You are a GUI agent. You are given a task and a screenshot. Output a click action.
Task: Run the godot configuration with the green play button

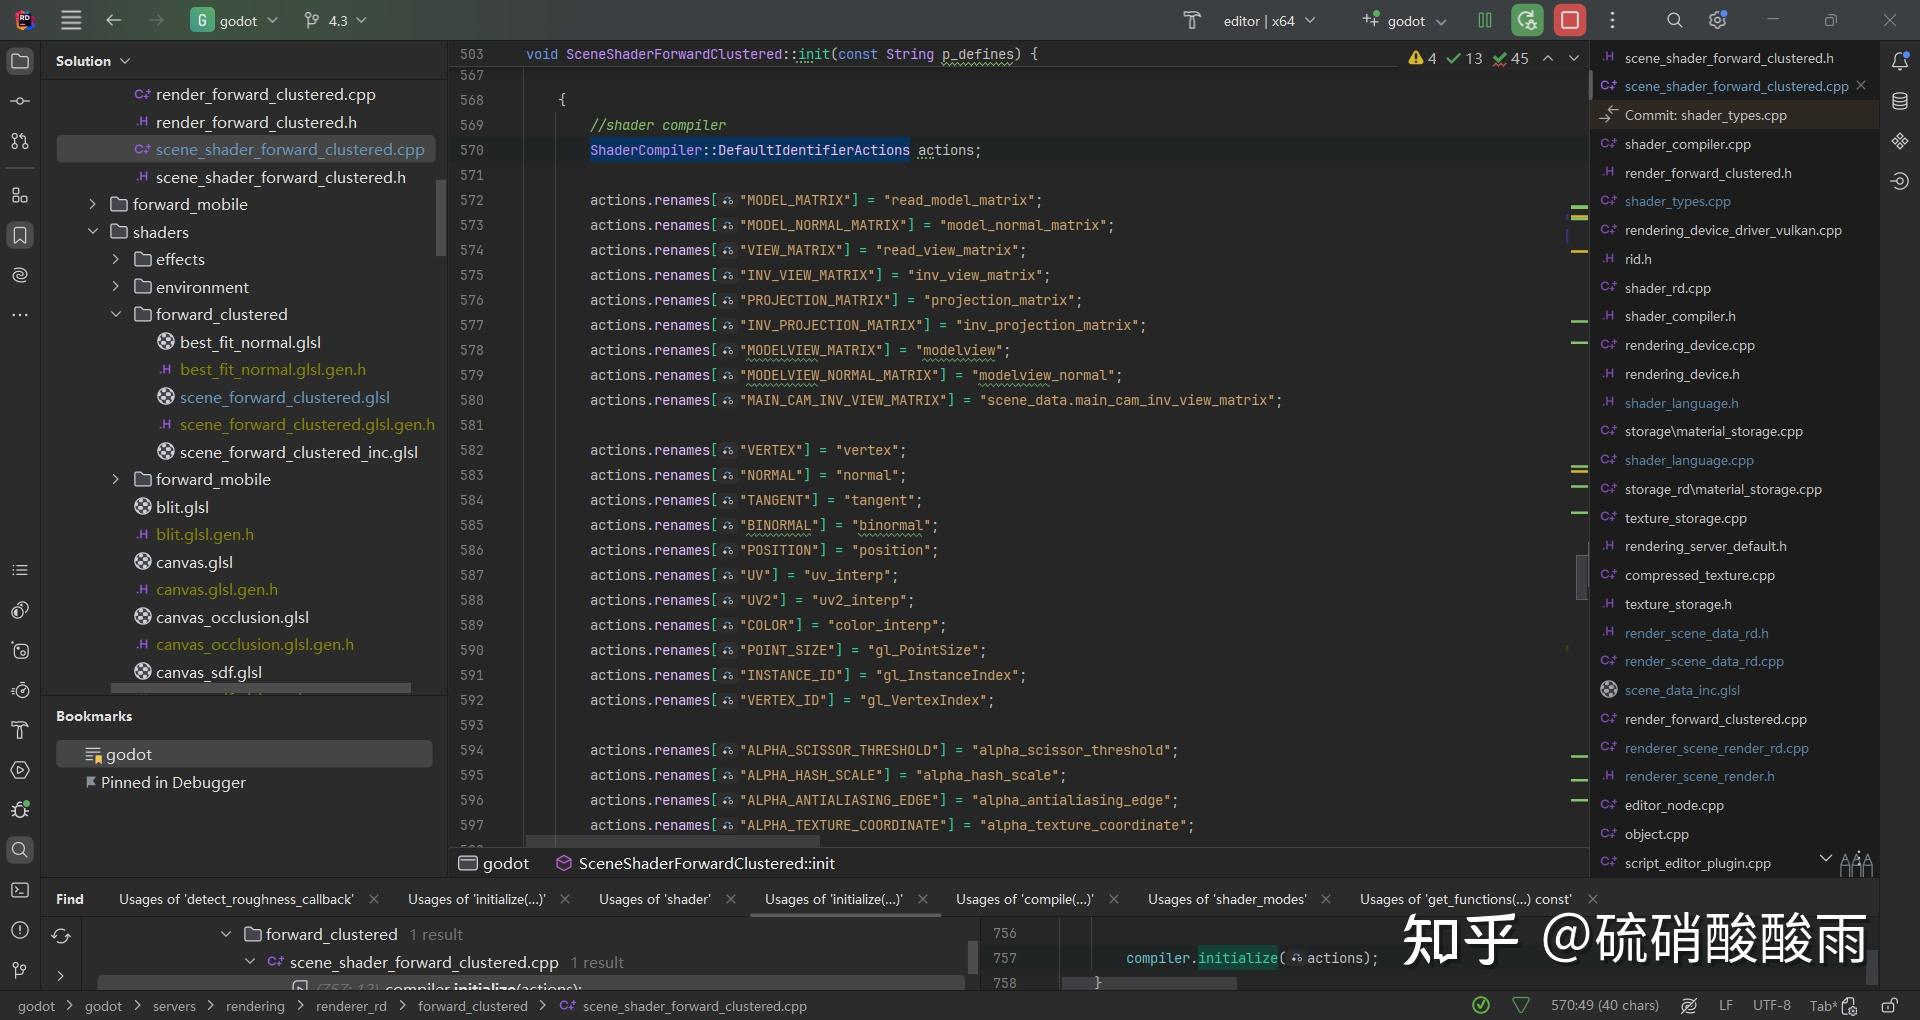pyautogui.click(x=1527, y=20)
